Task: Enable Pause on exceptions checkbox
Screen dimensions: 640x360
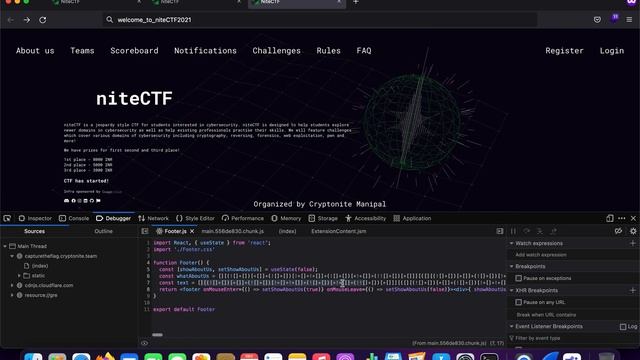Action: point(518,278)
